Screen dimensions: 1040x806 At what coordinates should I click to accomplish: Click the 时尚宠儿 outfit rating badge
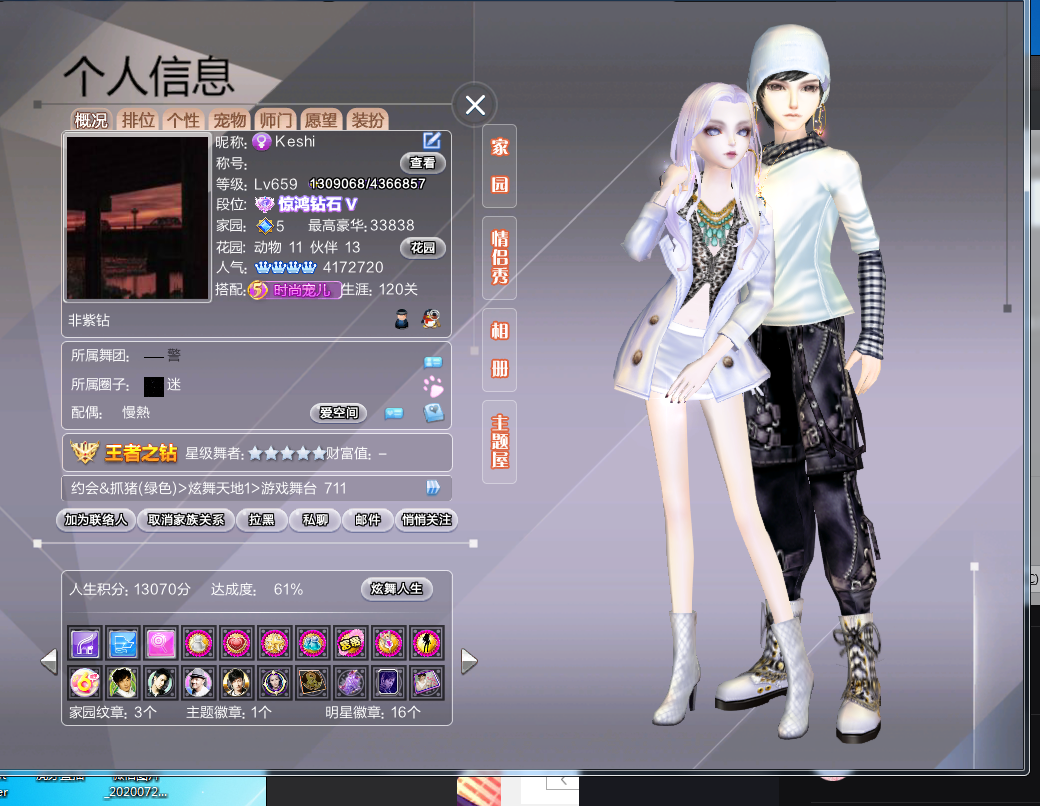[x=294, y=290]
